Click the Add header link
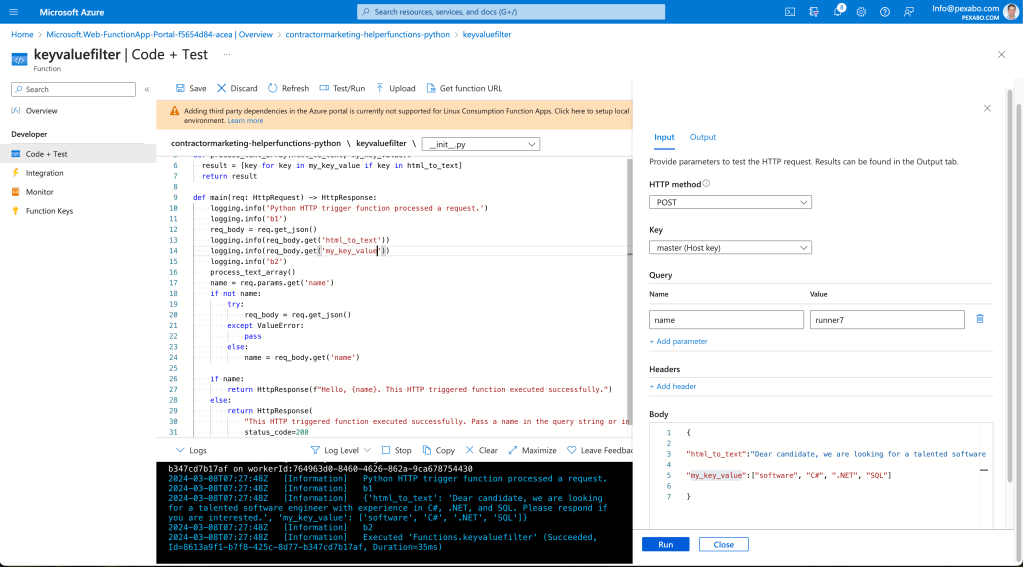The image size is (1023, 567). (x=673, y=386)
